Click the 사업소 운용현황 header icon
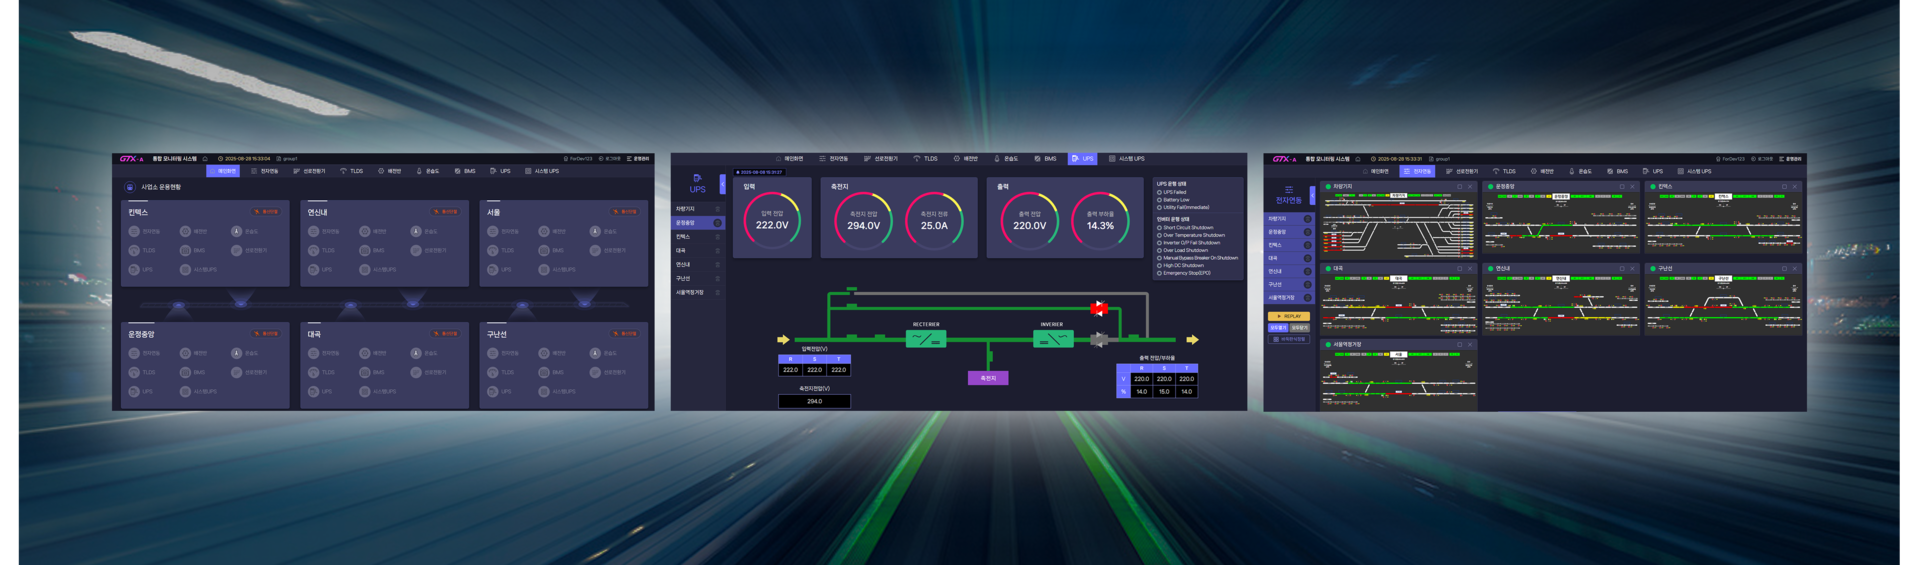Viewport: 1919px width, 565px height. (x=129, y=187)
